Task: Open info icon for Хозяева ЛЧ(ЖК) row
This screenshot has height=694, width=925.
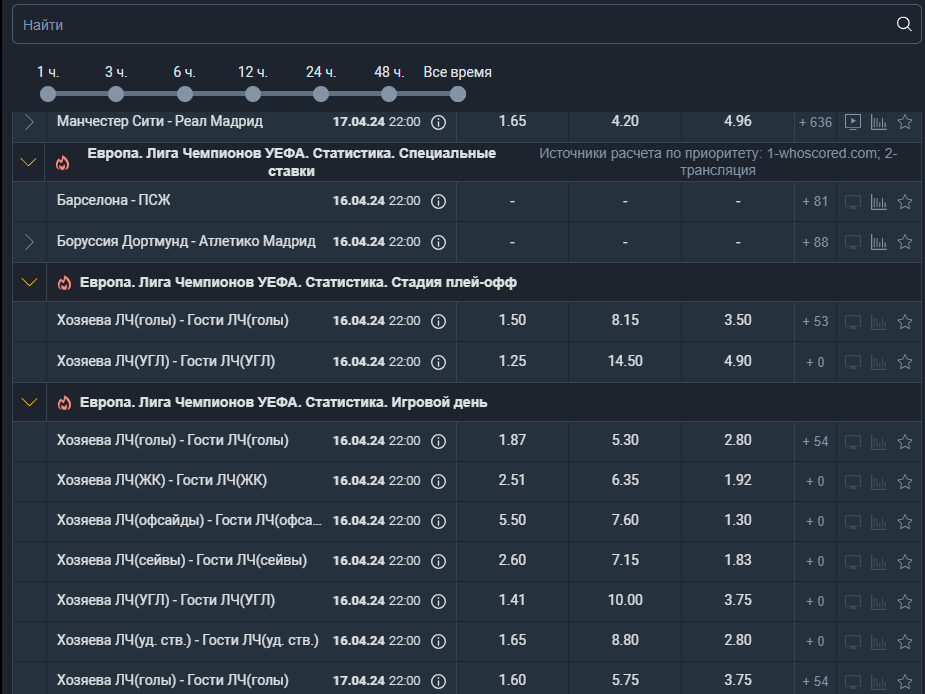Action: [x=438, y=481]
